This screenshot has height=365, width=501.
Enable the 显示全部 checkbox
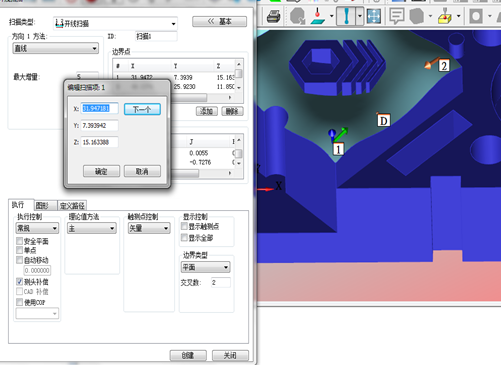184,237
